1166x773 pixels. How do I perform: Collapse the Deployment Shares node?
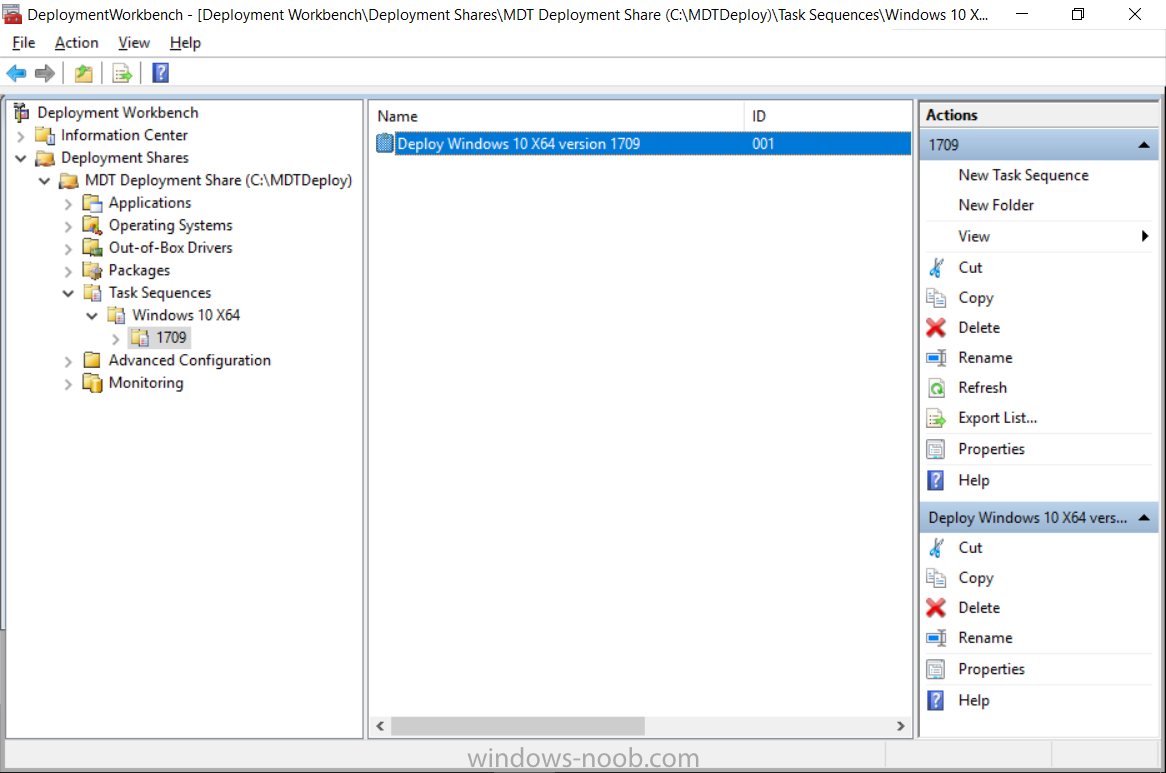click(x=21, y=158)
